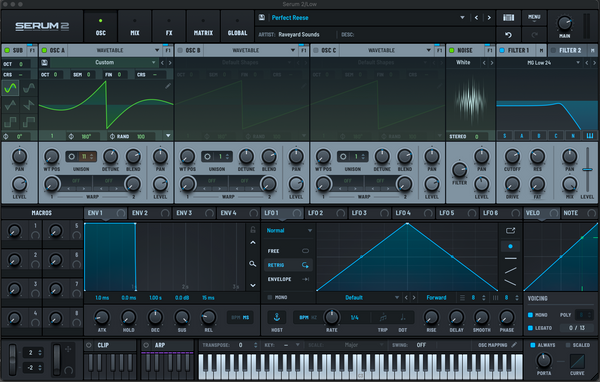Screen dimensions: 600x382
Task: Open OSC mapping pencil editor
Action: (x=514, y=345)
